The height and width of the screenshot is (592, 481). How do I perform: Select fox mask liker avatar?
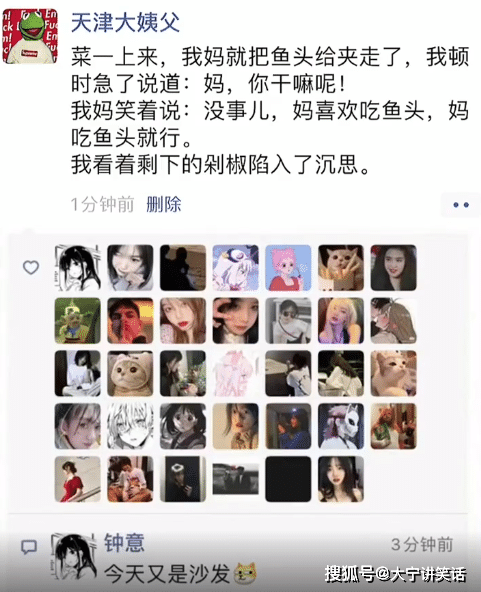click(341, 426)
